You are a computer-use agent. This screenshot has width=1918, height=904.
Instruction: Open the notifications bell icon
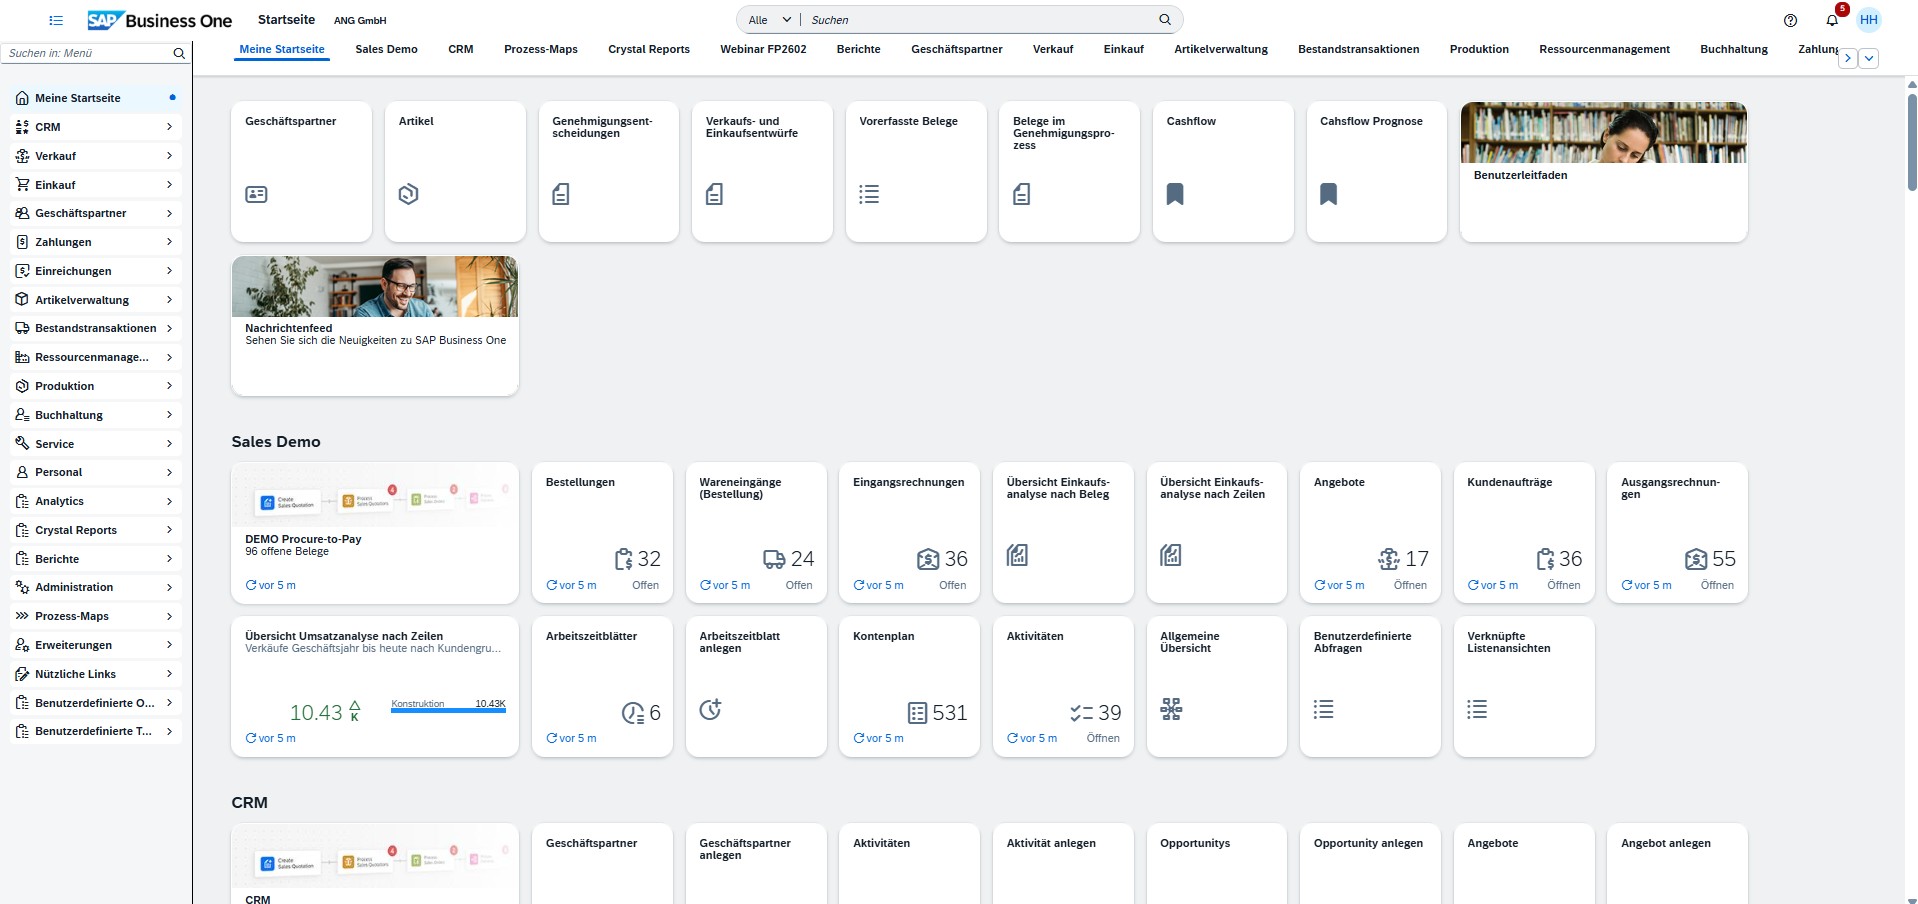[1831, 20]
